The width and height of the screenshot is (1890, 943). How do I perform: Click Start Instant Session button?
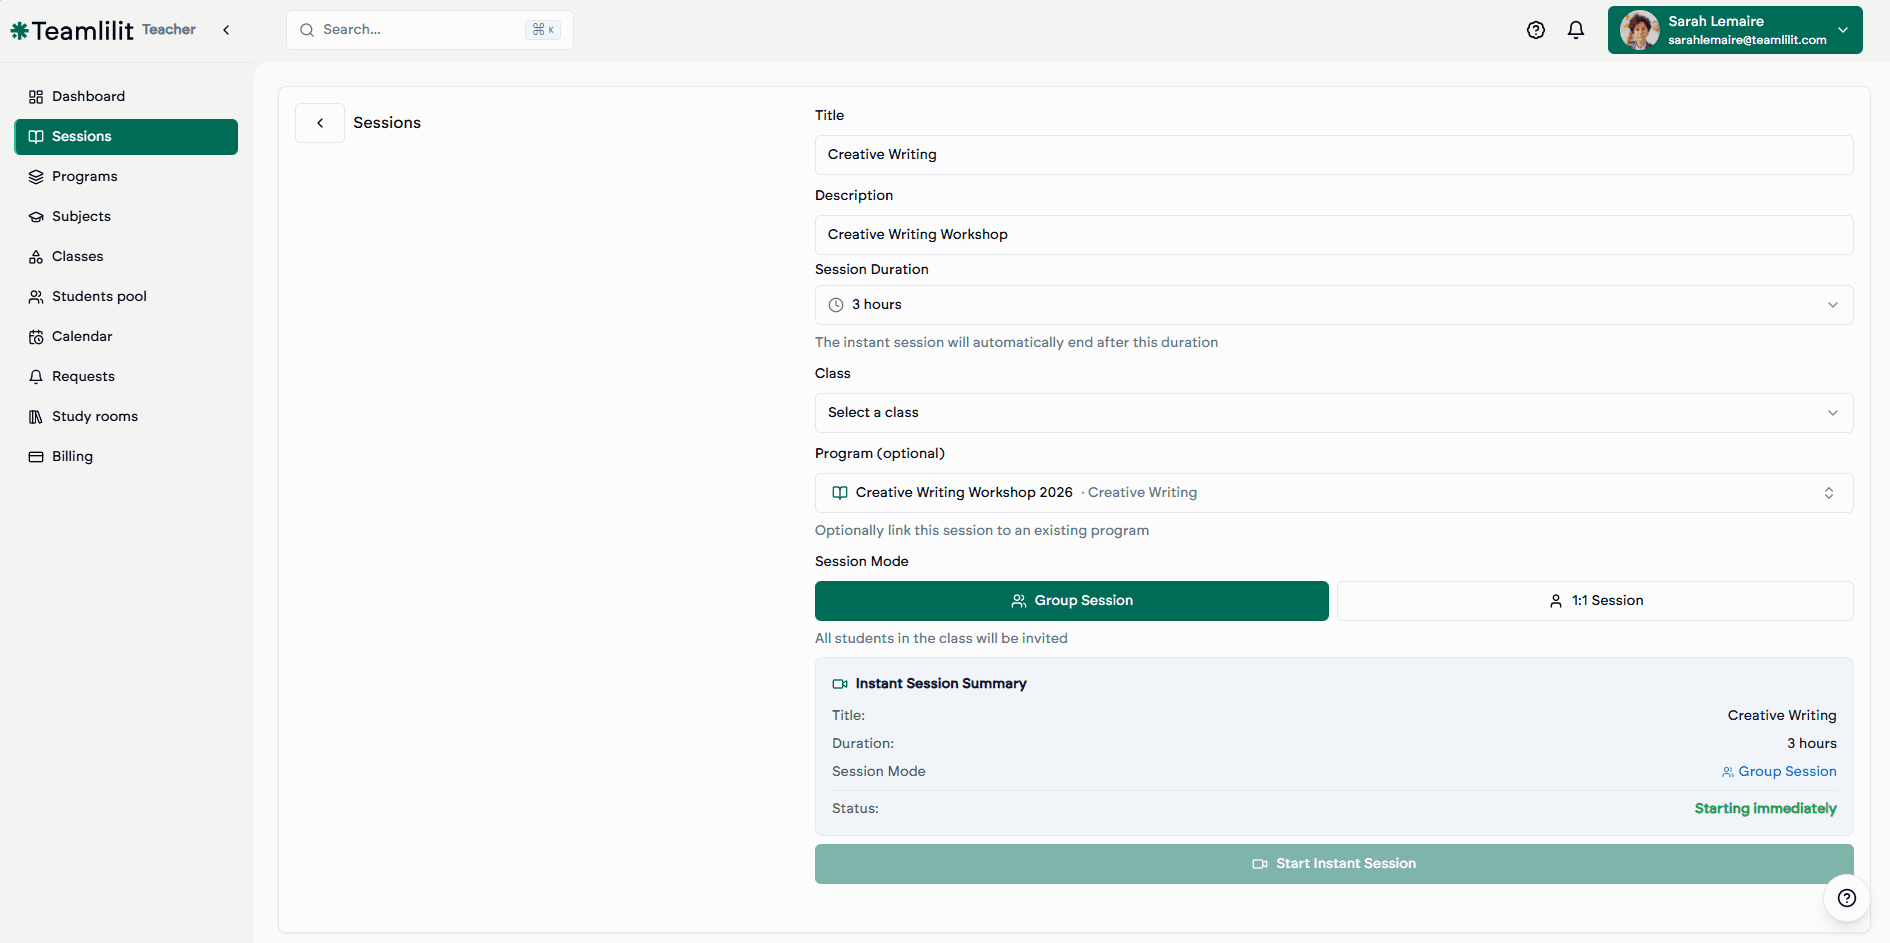click(1333, 864)
